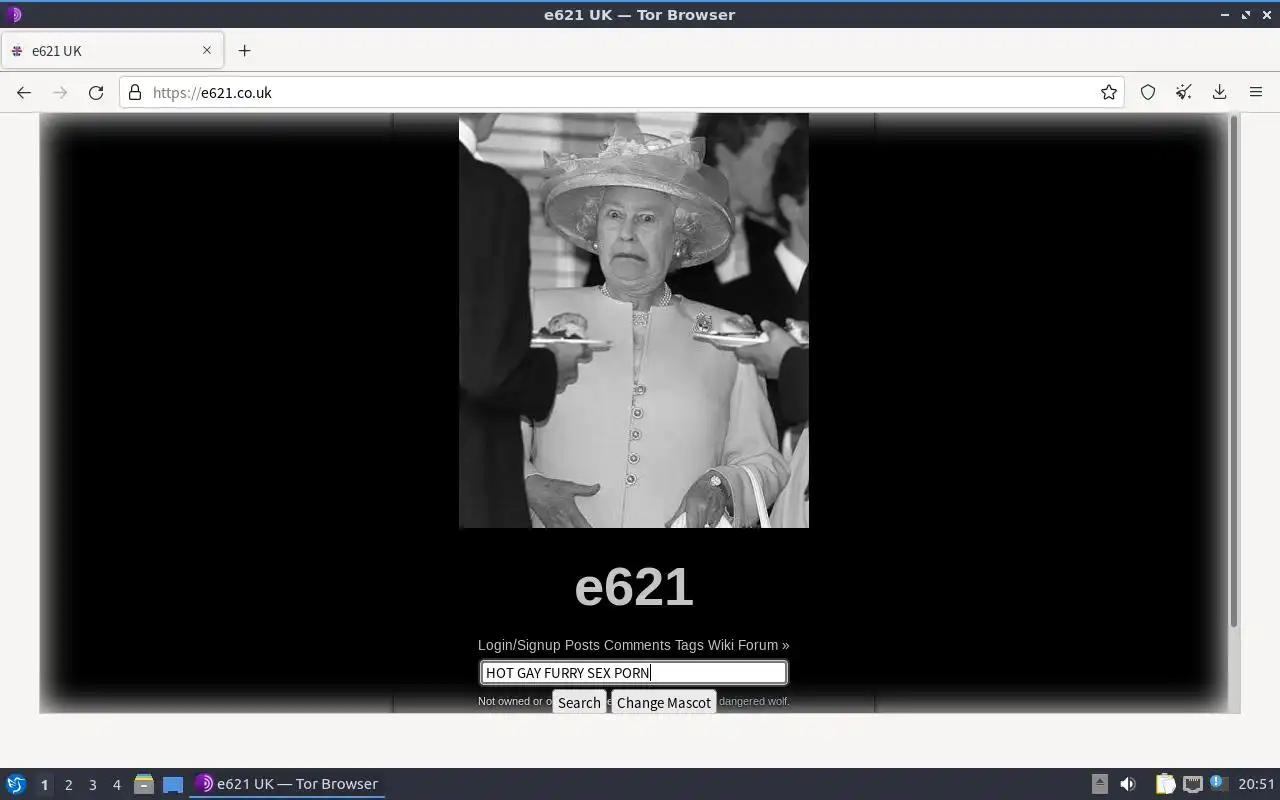Image resolution: width=1280 pixels, height=800 pixels.
Task: Switch to workspace 3
Action: click(x=92, y=785)
